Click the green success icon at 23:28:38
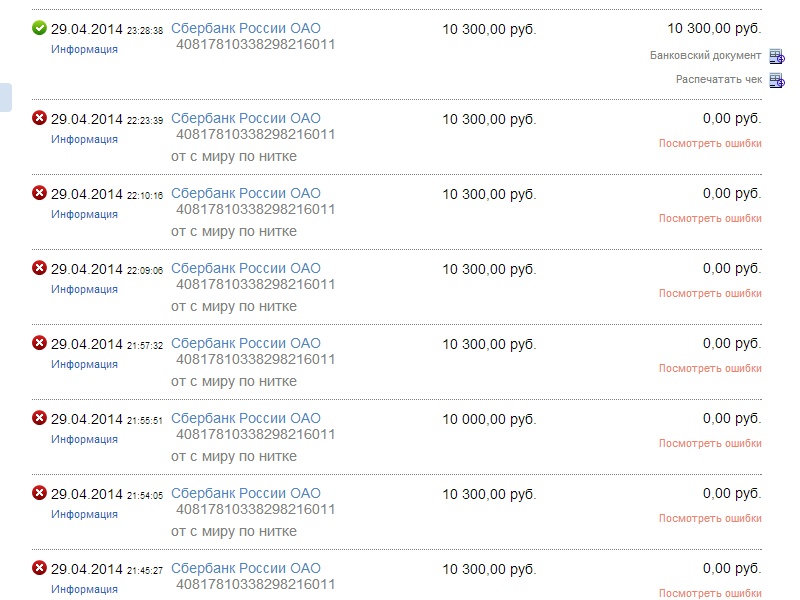Viewport: 800px width, 600px height. click(x=39, y=28)
